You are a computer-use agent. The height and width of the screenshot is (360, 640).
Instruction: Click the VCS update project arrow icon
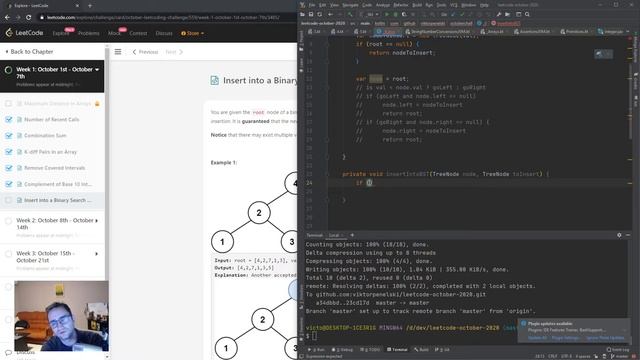(453, 14)
